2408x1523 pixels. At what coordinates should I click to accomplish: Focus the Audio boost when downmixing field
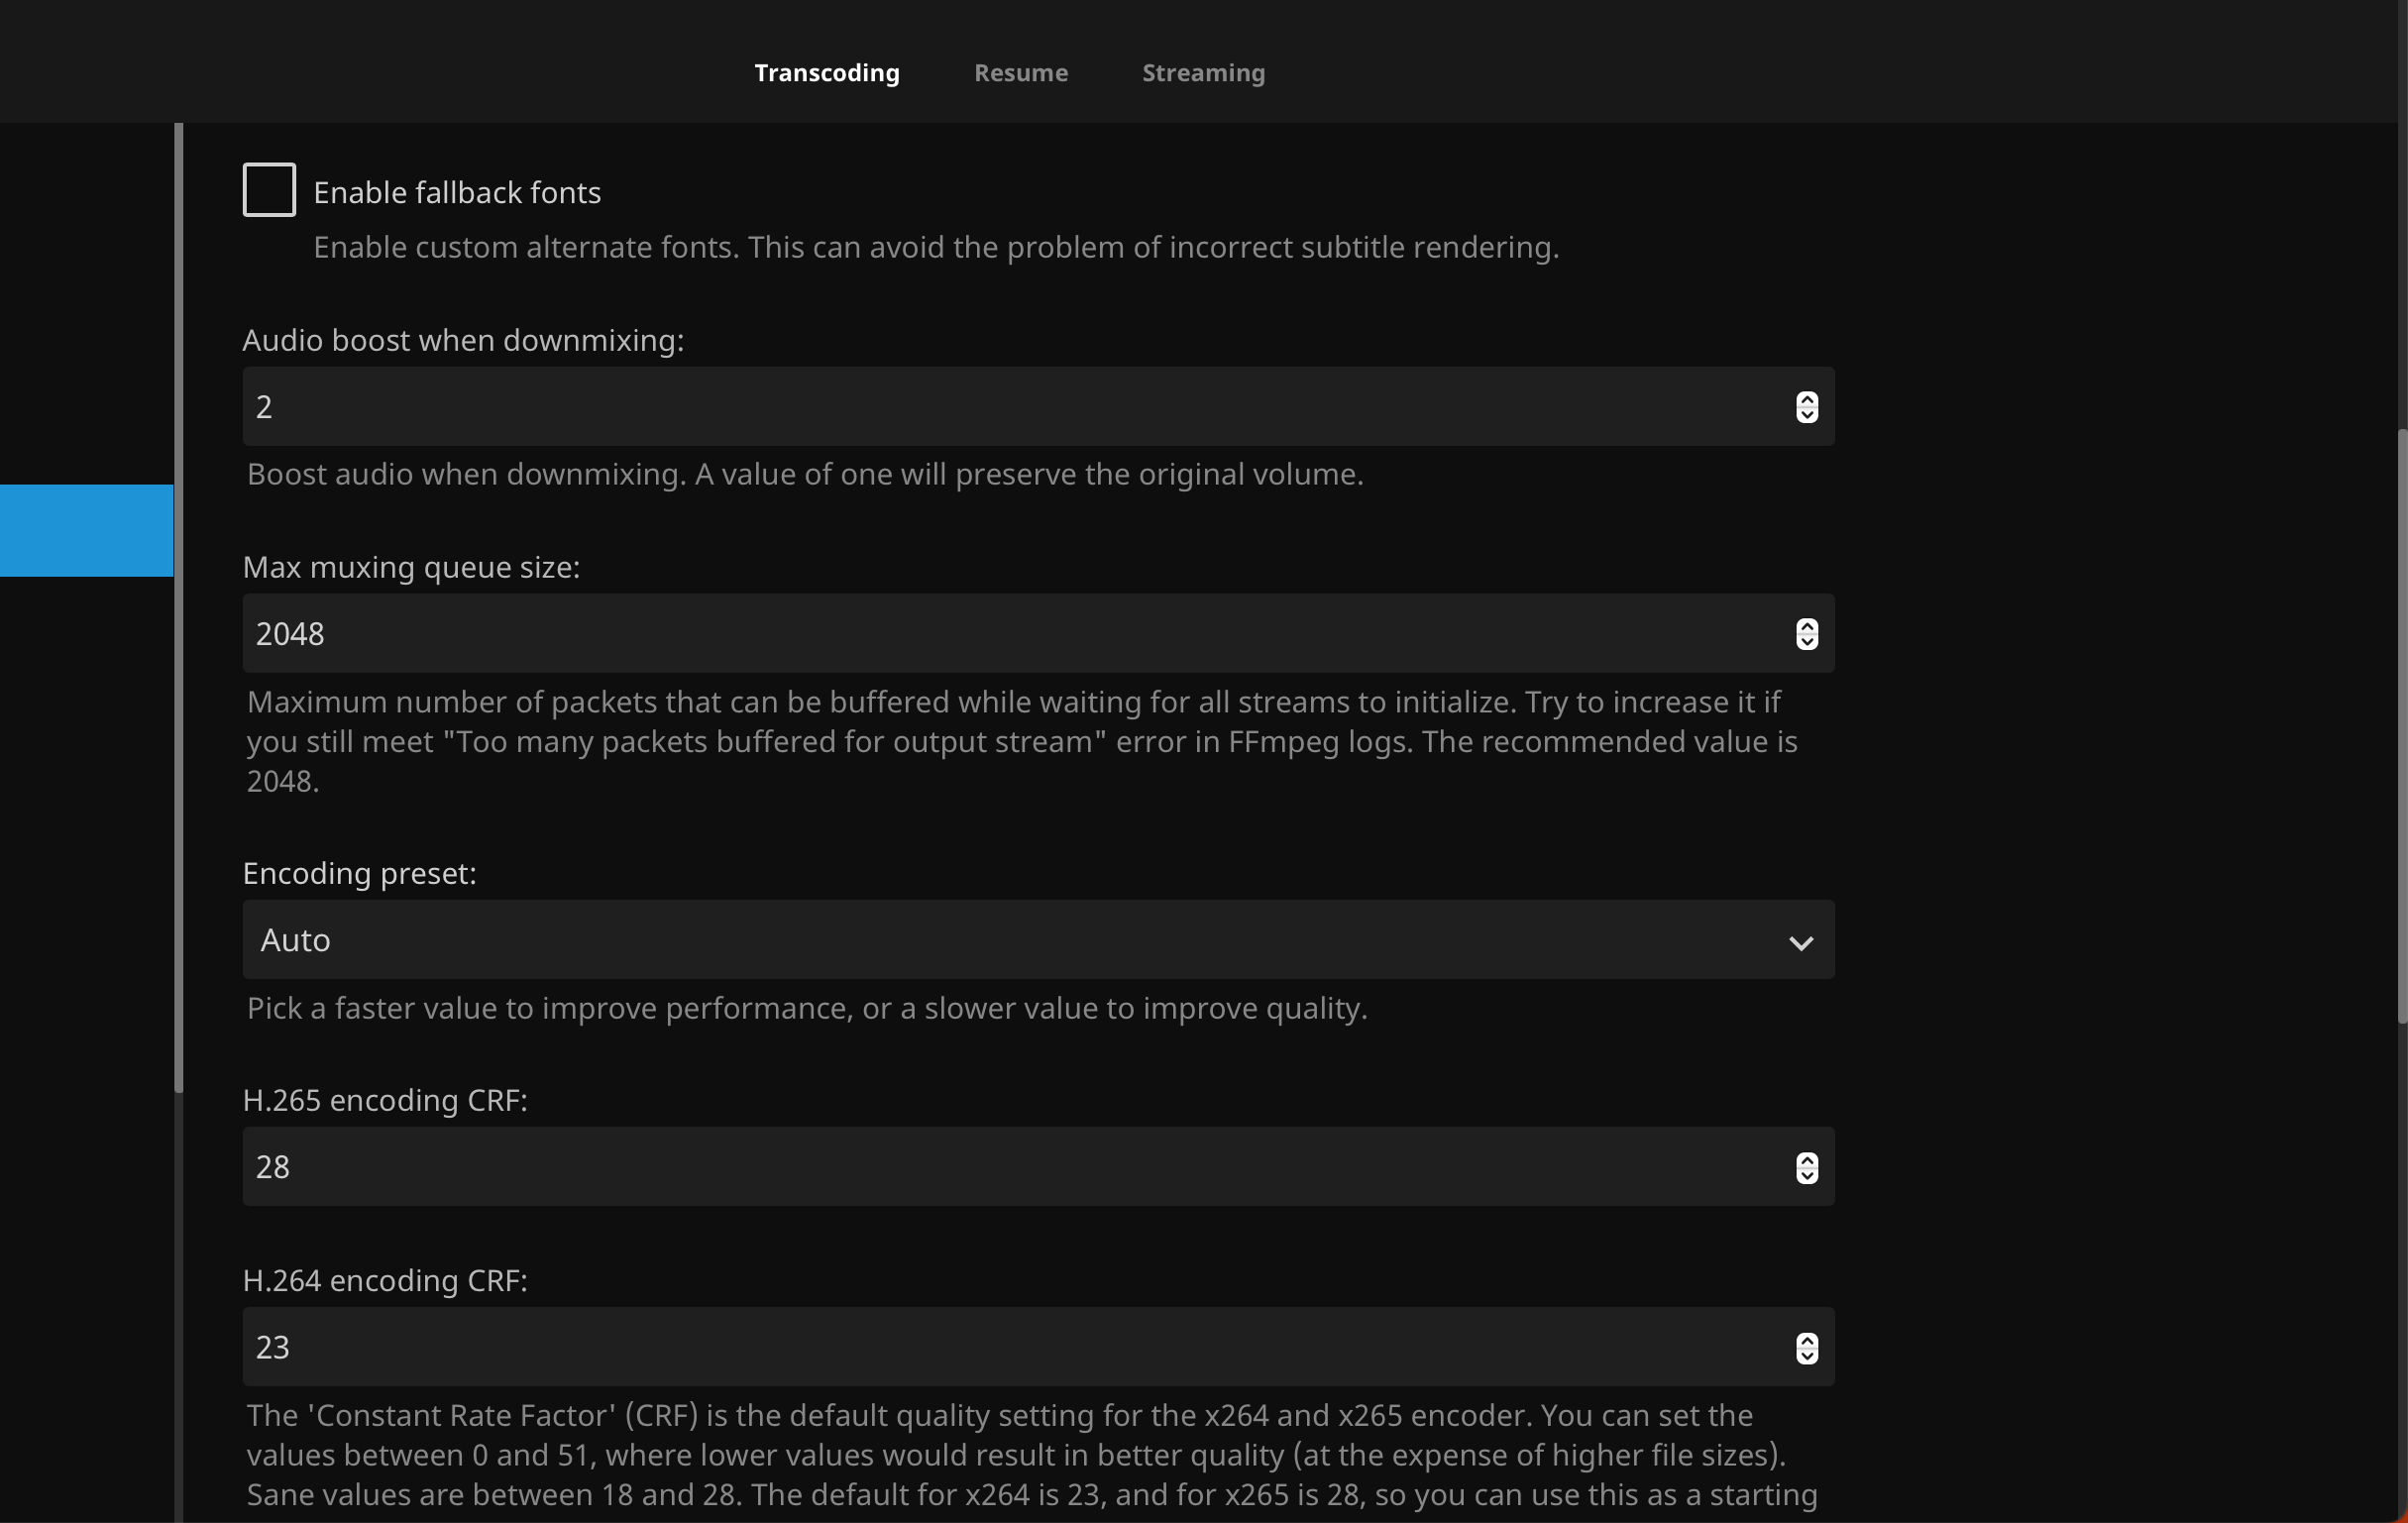(1000, 407)
